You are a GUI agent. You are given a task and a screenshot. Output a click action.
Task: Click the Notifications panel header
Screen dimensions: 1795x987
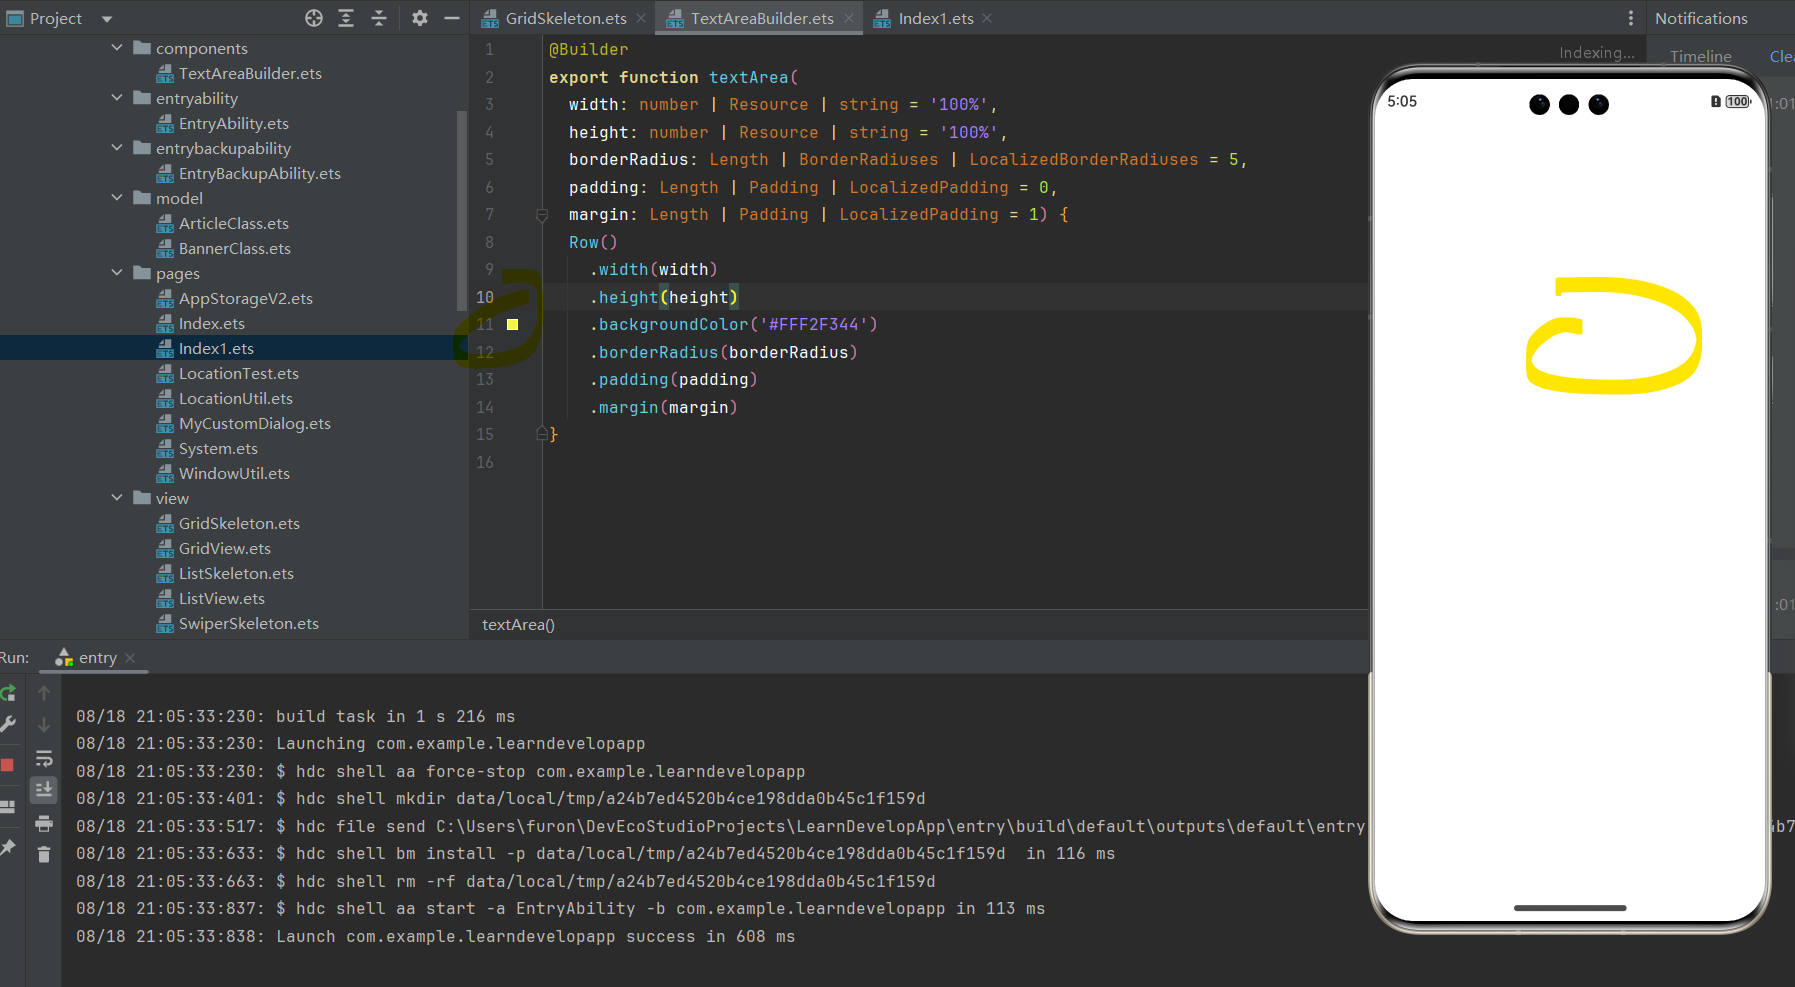point(1701,18)
